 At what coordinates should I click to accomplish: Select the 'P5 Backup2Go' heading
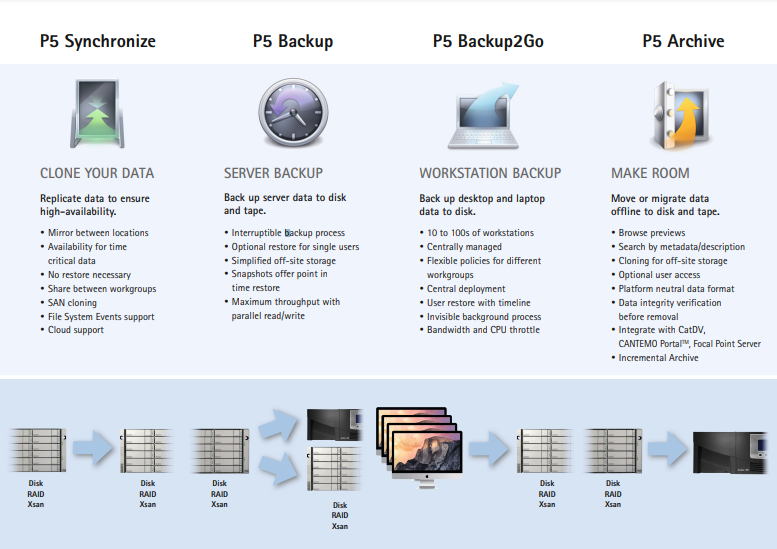(x=488, y=41)
